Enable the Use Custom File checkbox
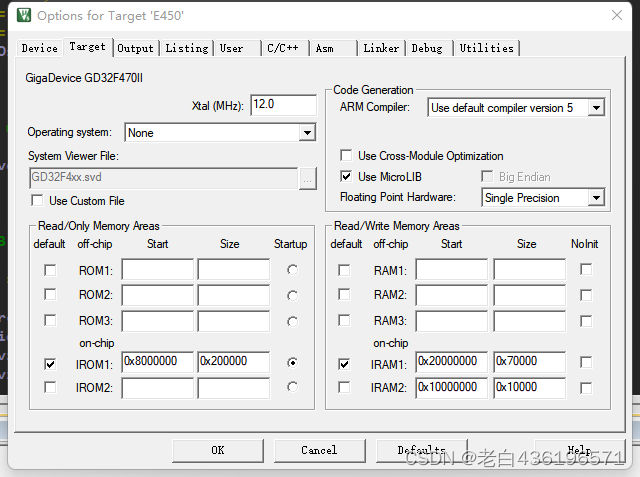Image resolution: width=640 pixels, height=477 pixels. click(37, 200)
